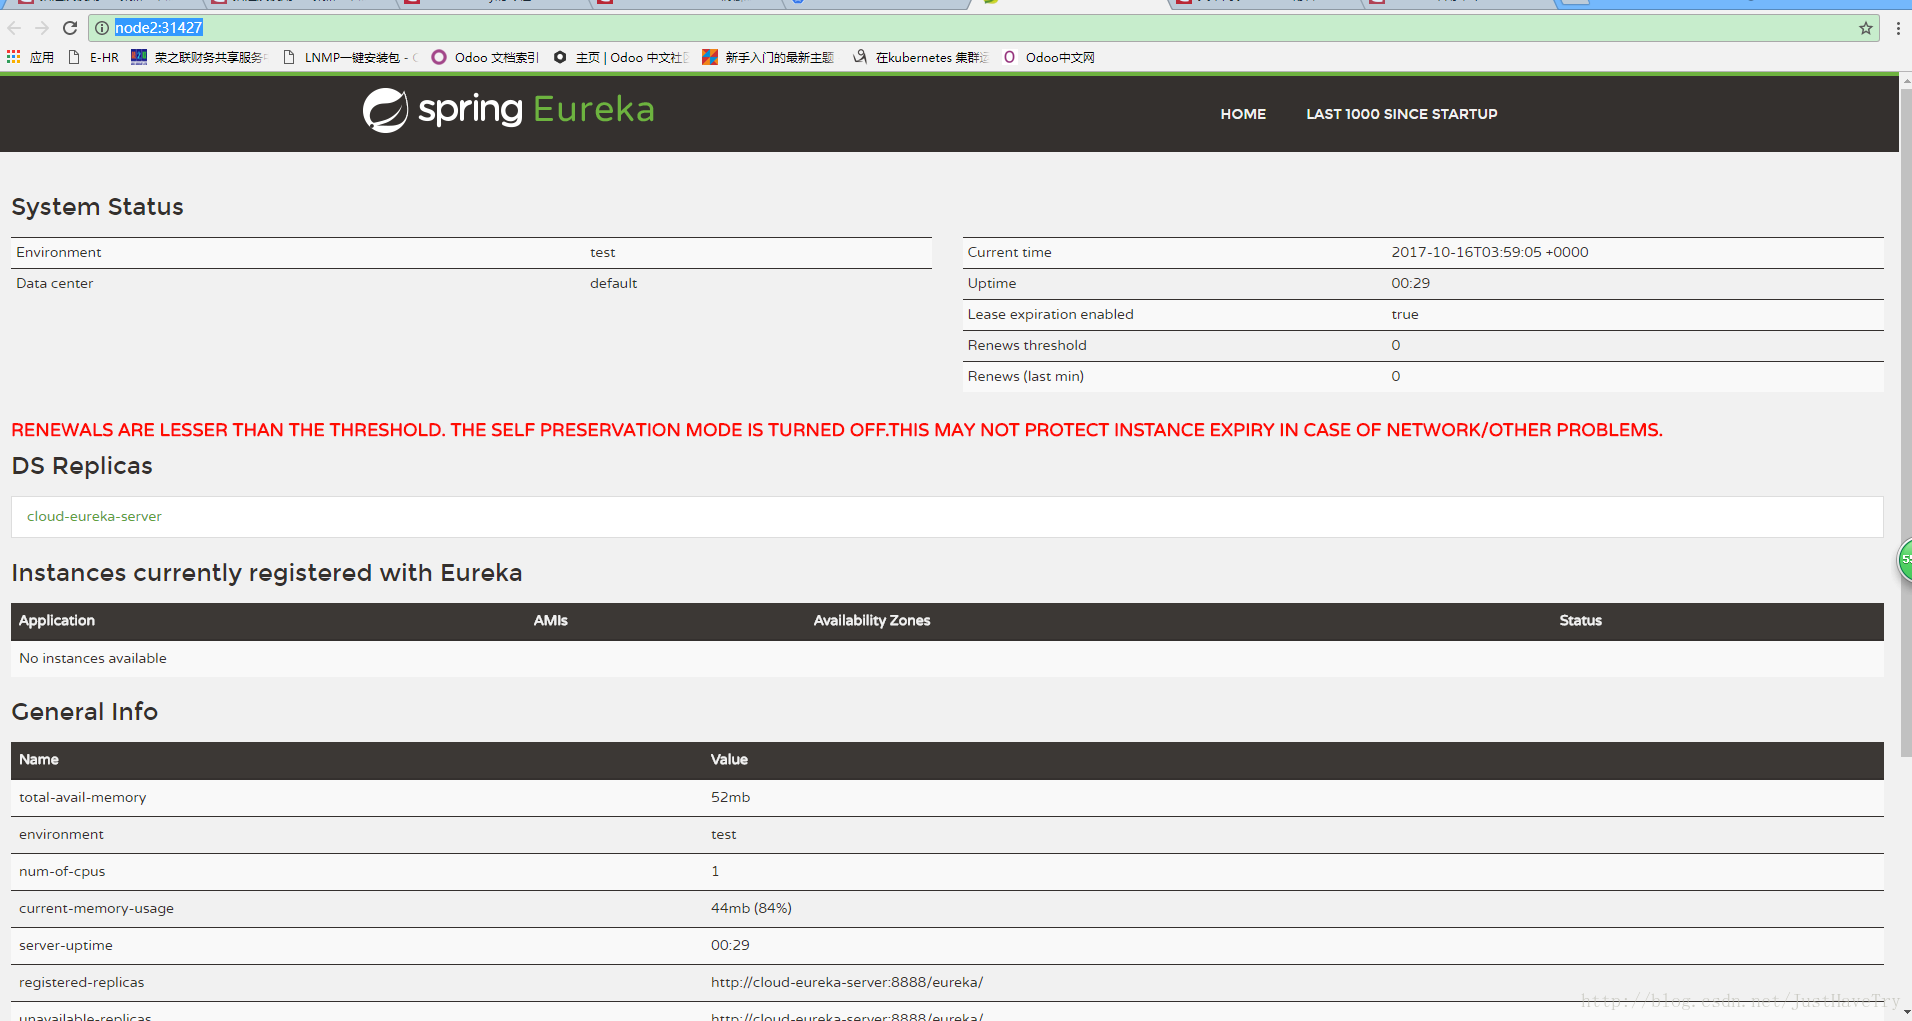Open the Odoo 文档索引 bookmark

(x=485, y=57)
